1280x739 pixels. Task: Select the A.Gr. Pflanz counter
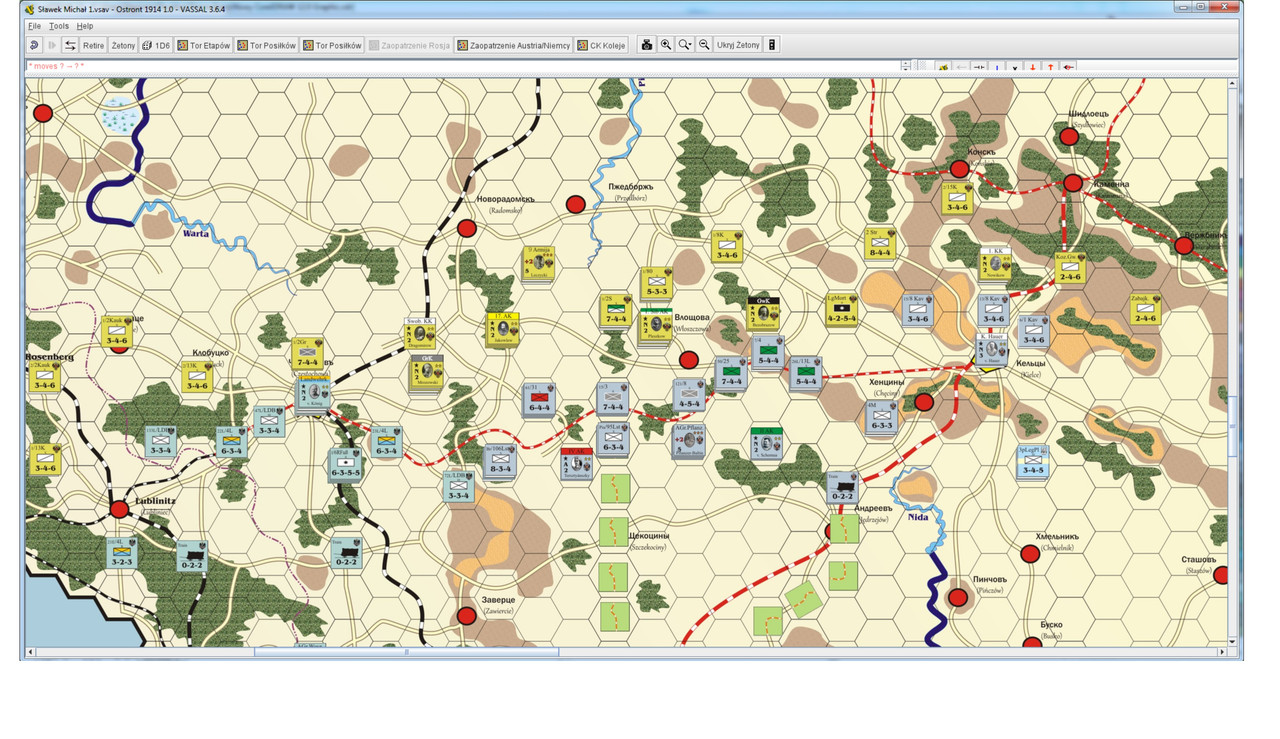pyautogui.click(x=689, y=441)
